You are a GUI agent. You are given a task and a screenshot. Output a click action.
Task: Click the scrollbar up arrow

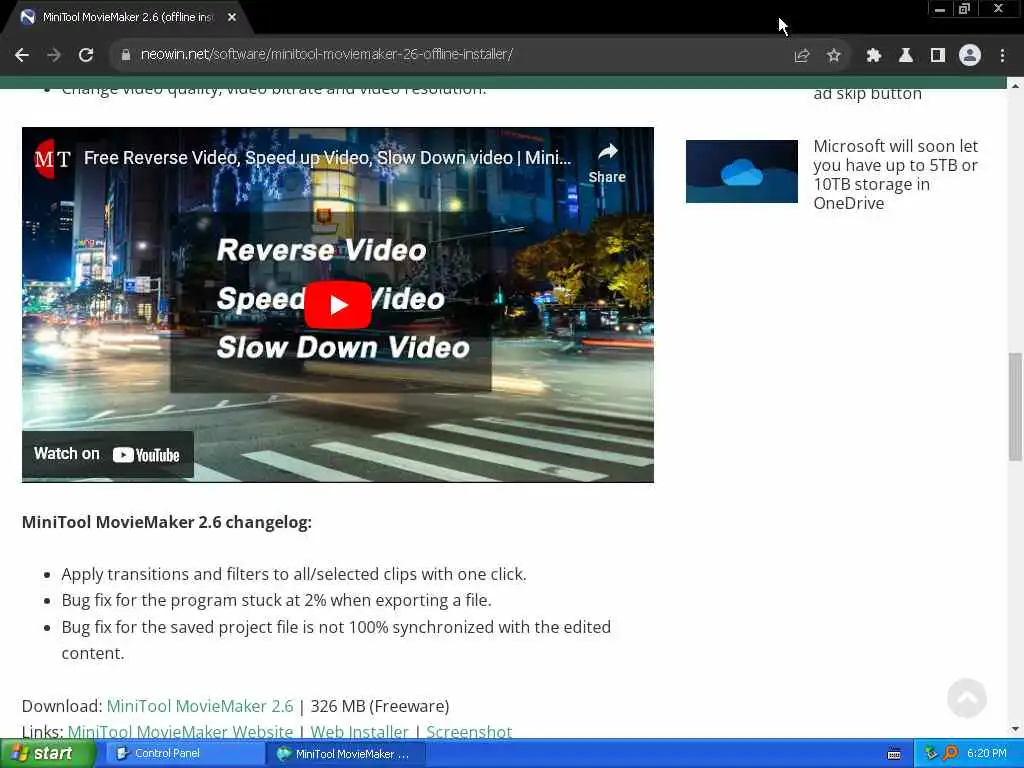click(x=1015, y=86)
